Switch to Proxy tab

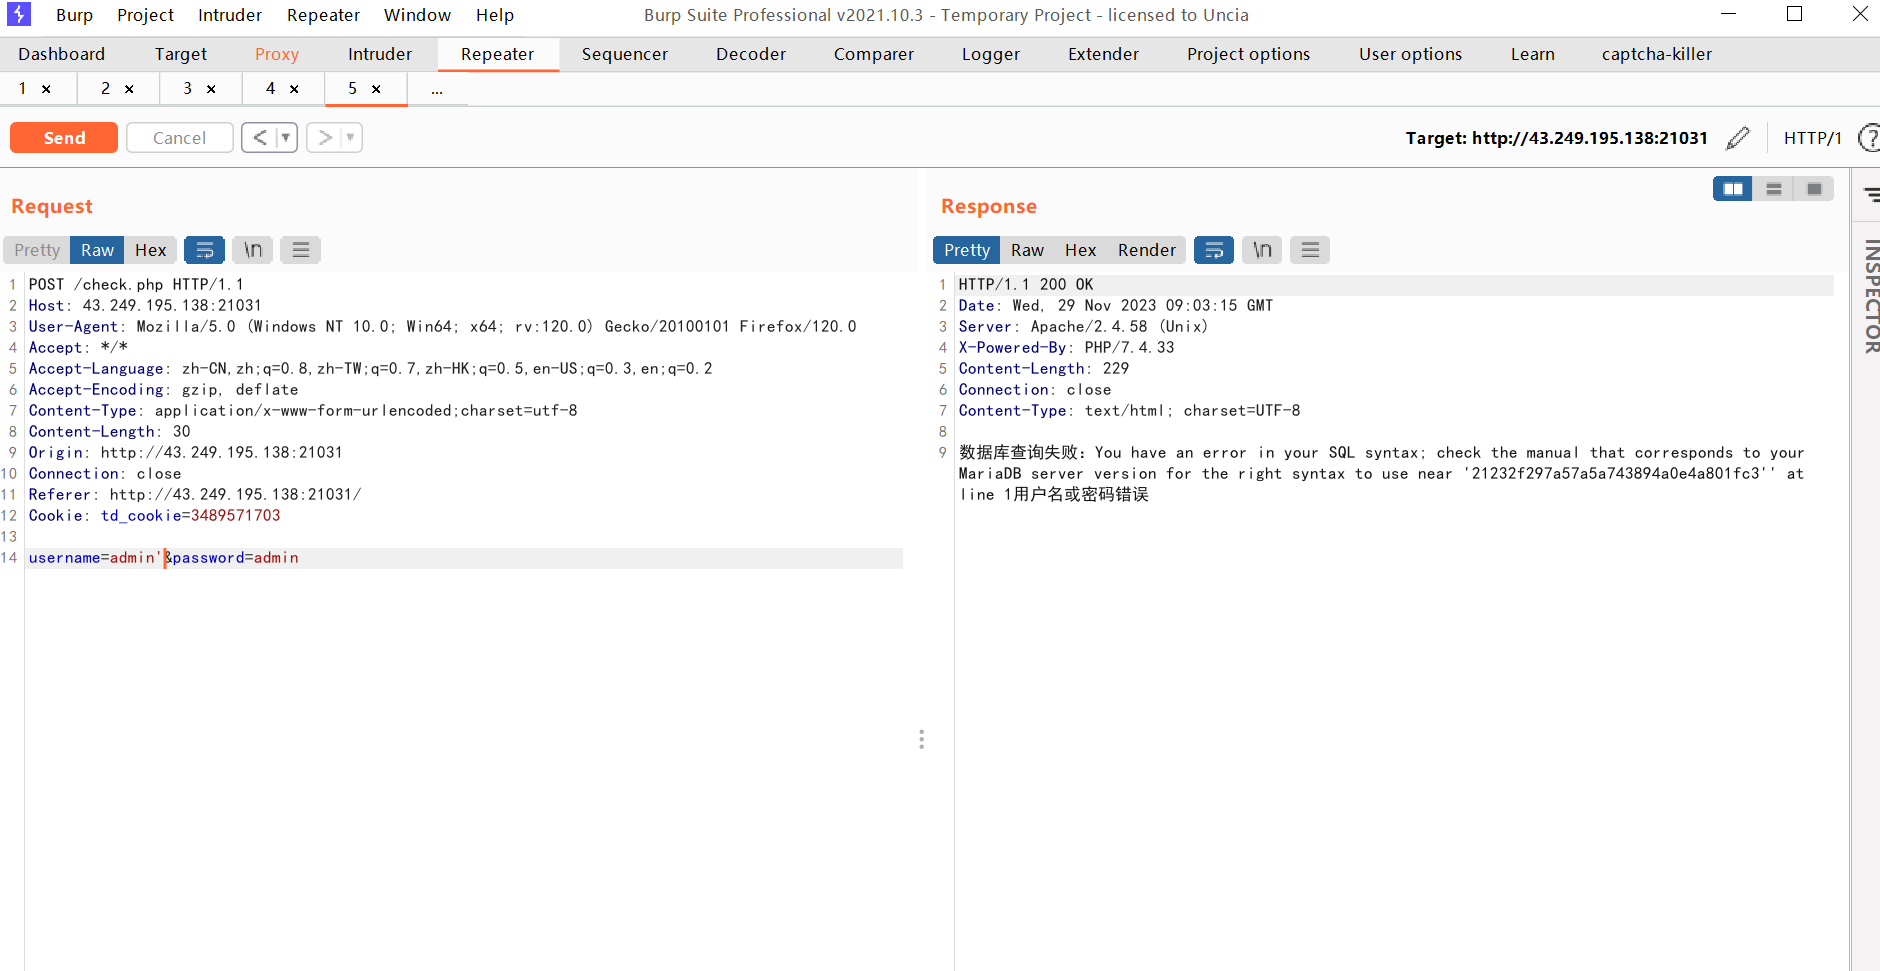coord(277,54)
